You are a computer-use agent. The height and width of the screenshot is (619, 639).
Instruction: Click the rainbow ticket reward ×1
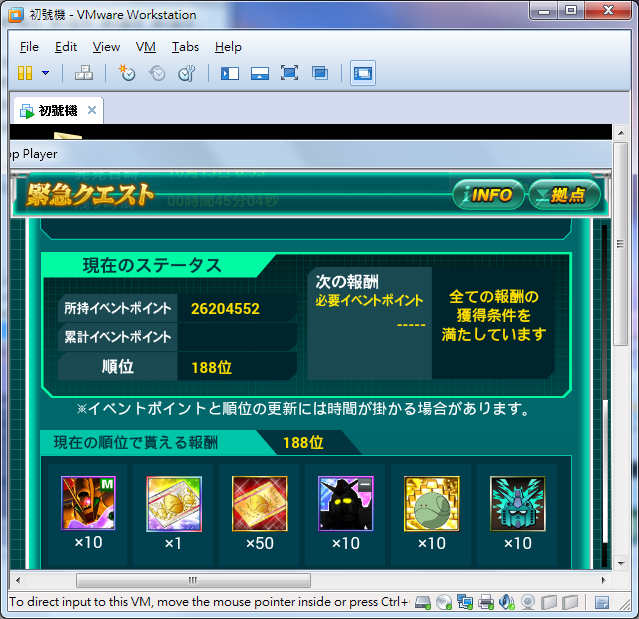pyautogui.click(x=174, y=504)
